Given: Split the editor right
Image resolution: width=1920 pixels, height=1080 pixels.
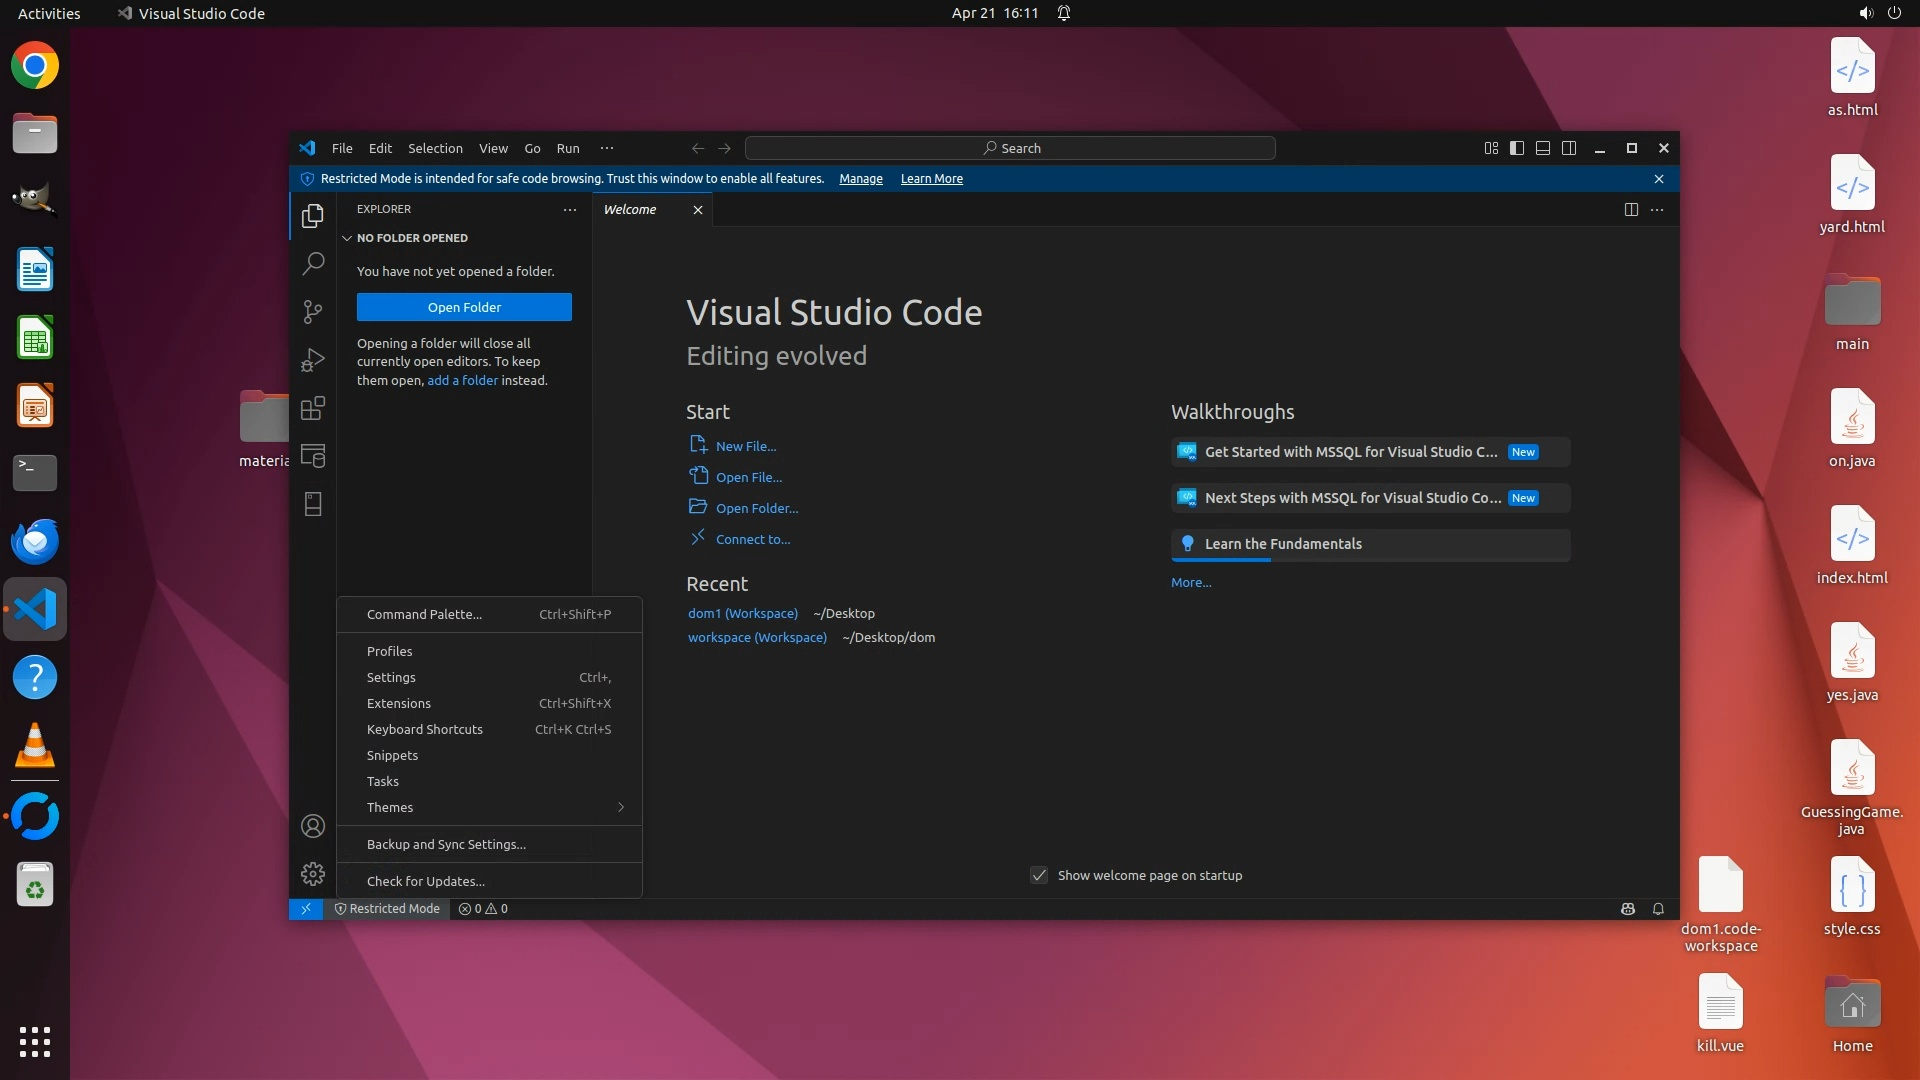Looking at the screenshot, I should click(1631, 210).
